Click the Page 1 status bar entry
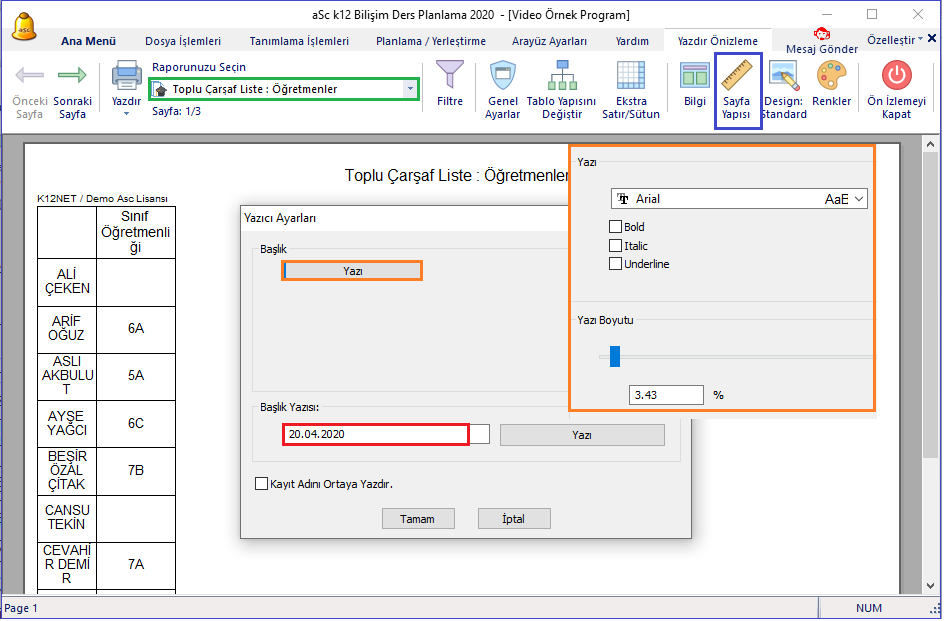944x621 pixels. point(21,608)
